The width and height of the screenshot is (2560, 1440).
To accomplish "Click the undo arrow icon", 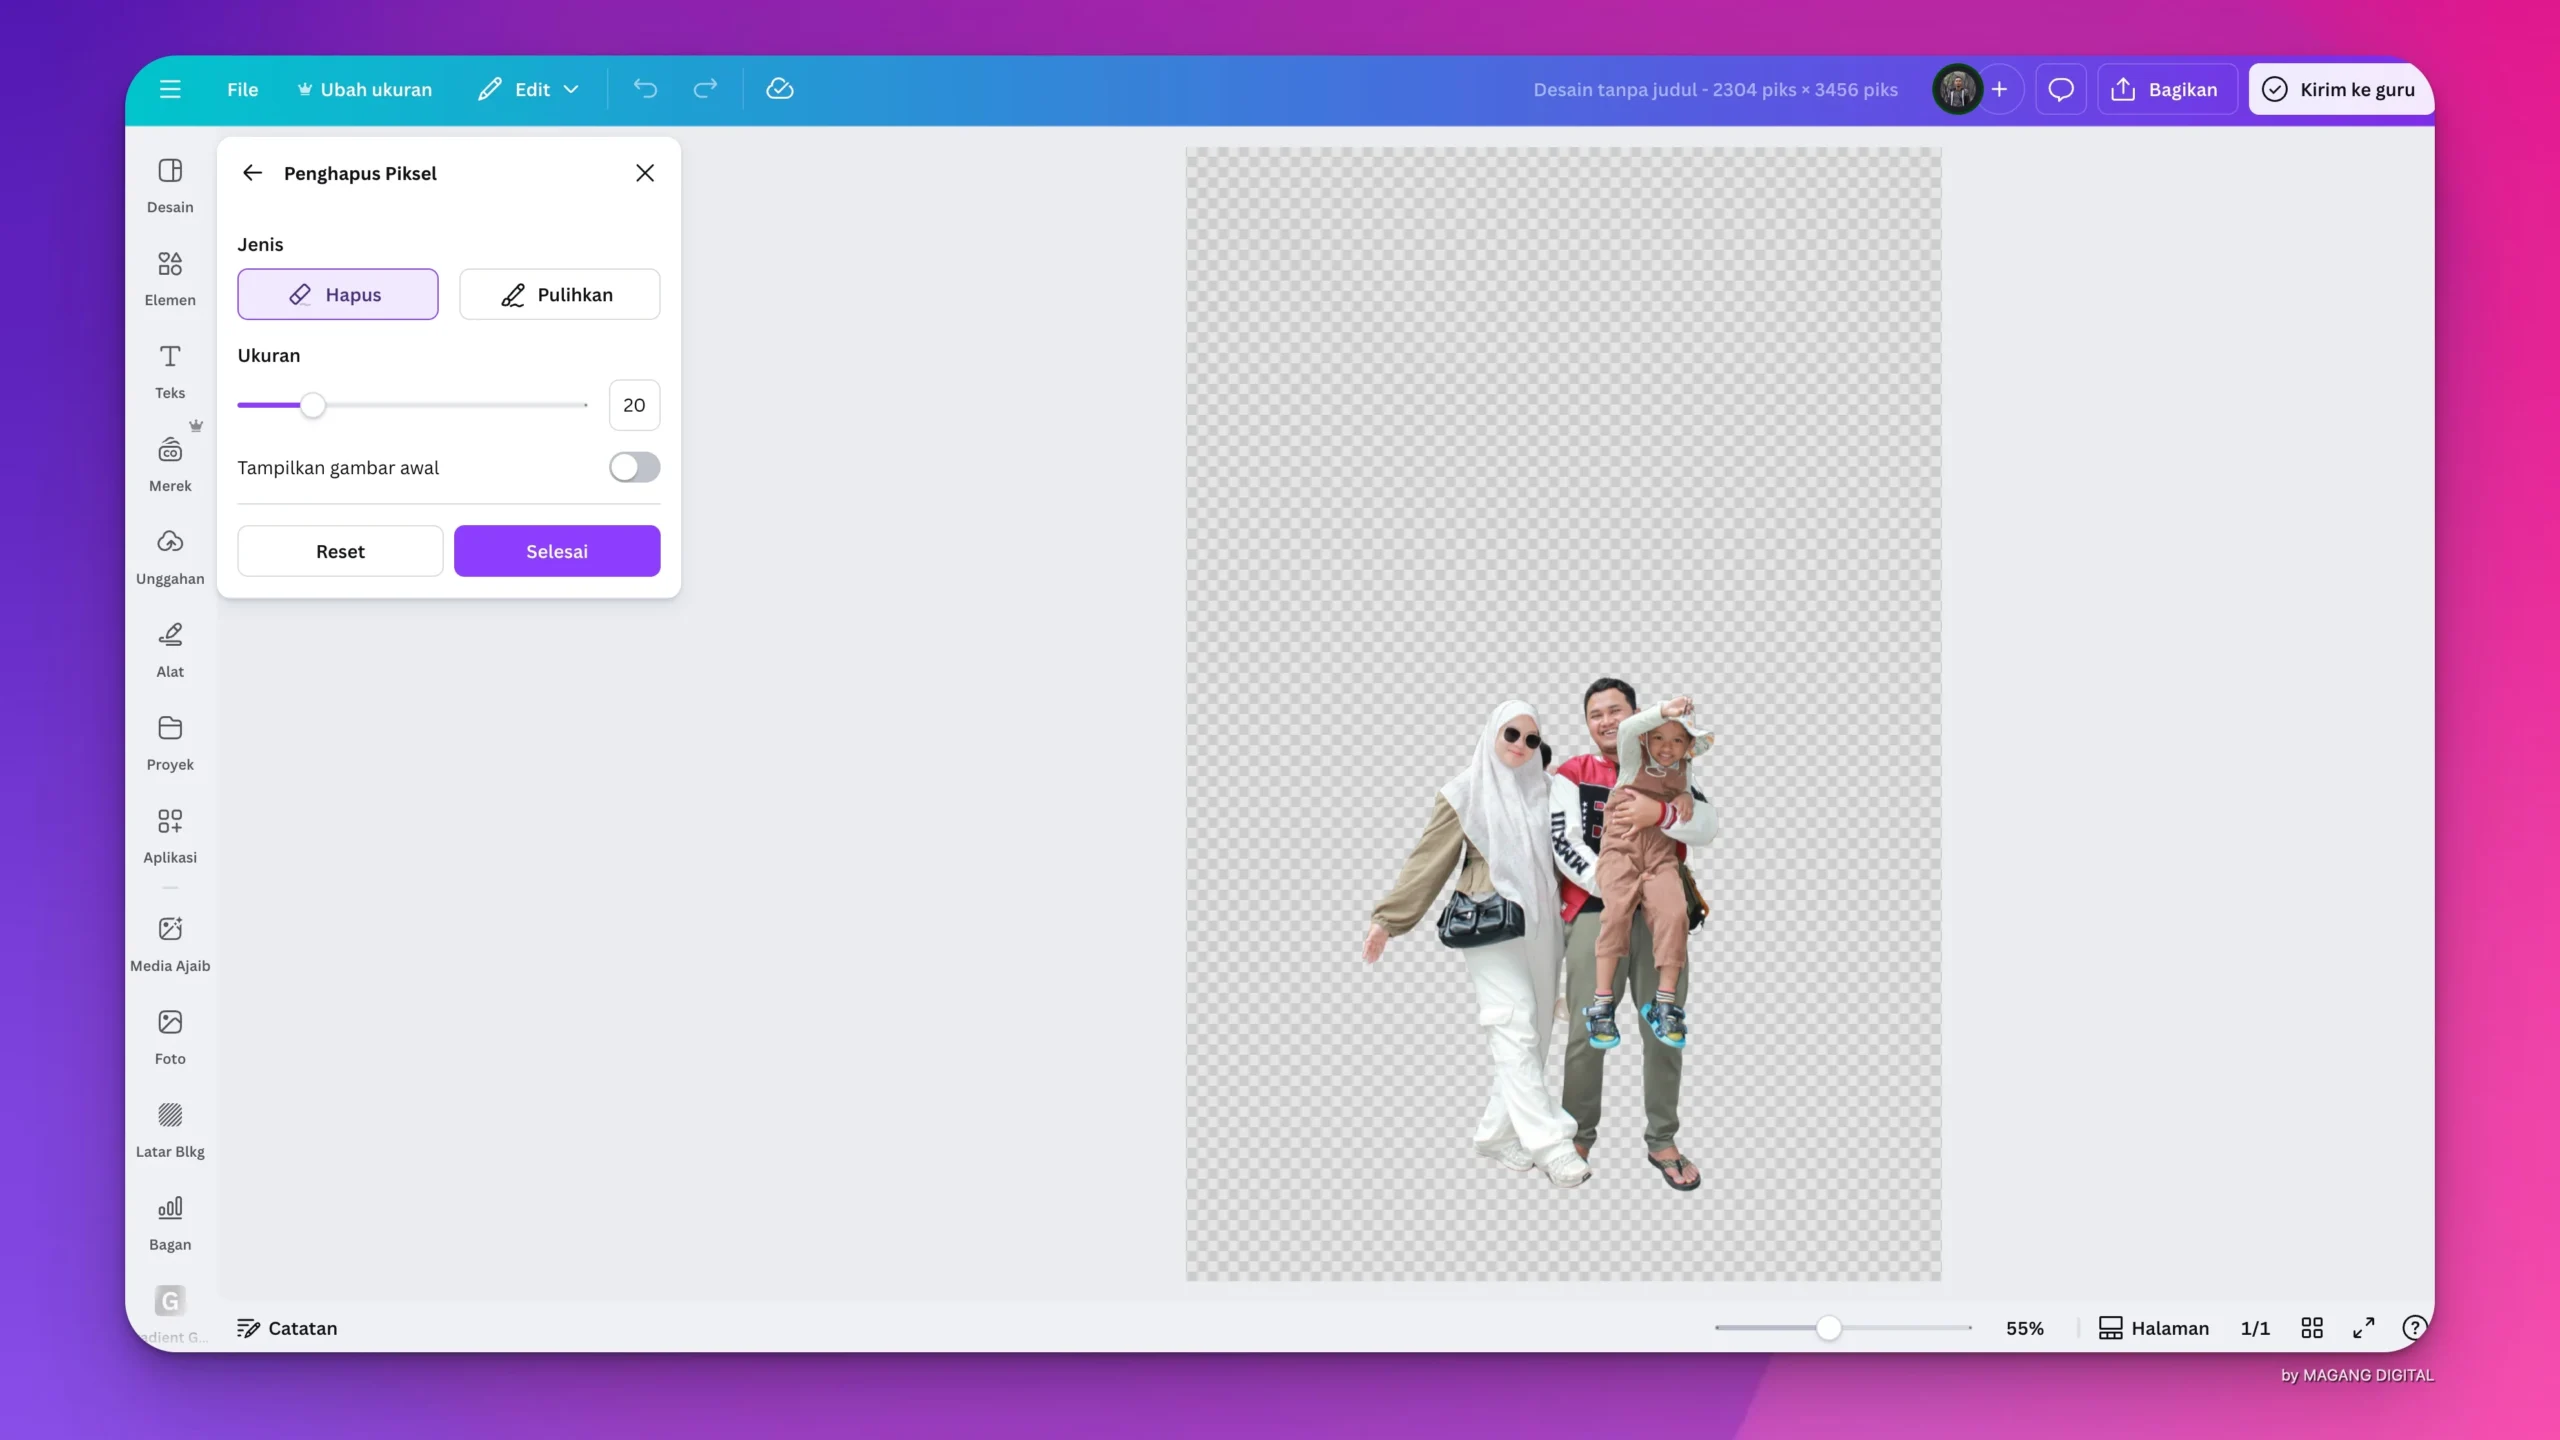I will click(645, 89).
